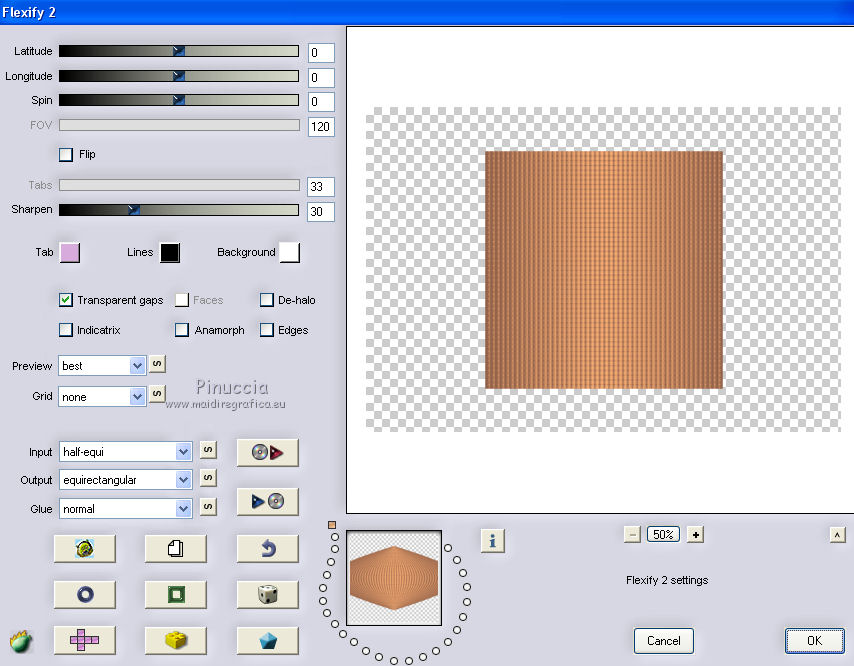Open the Grid dropdown
Screen dimensions: 854x666
tap(102, 397)
